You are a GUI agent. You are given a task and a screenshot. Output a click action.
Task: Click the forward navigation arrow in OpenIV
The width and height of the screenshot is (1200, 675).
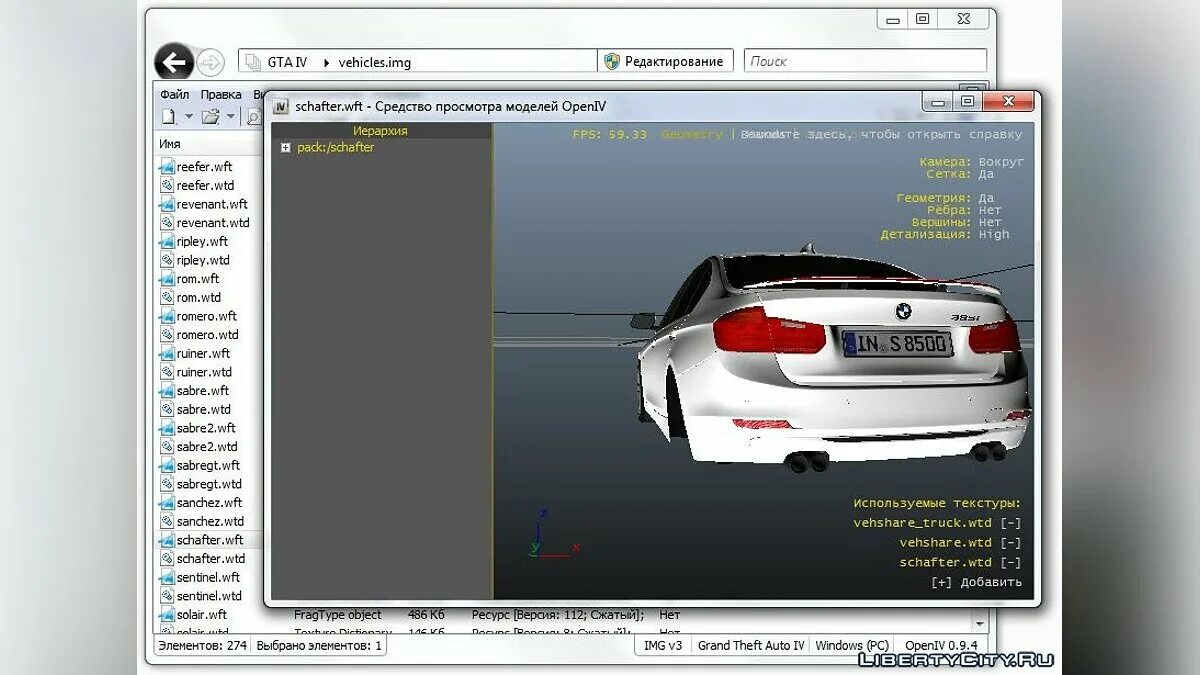[210, 62]
